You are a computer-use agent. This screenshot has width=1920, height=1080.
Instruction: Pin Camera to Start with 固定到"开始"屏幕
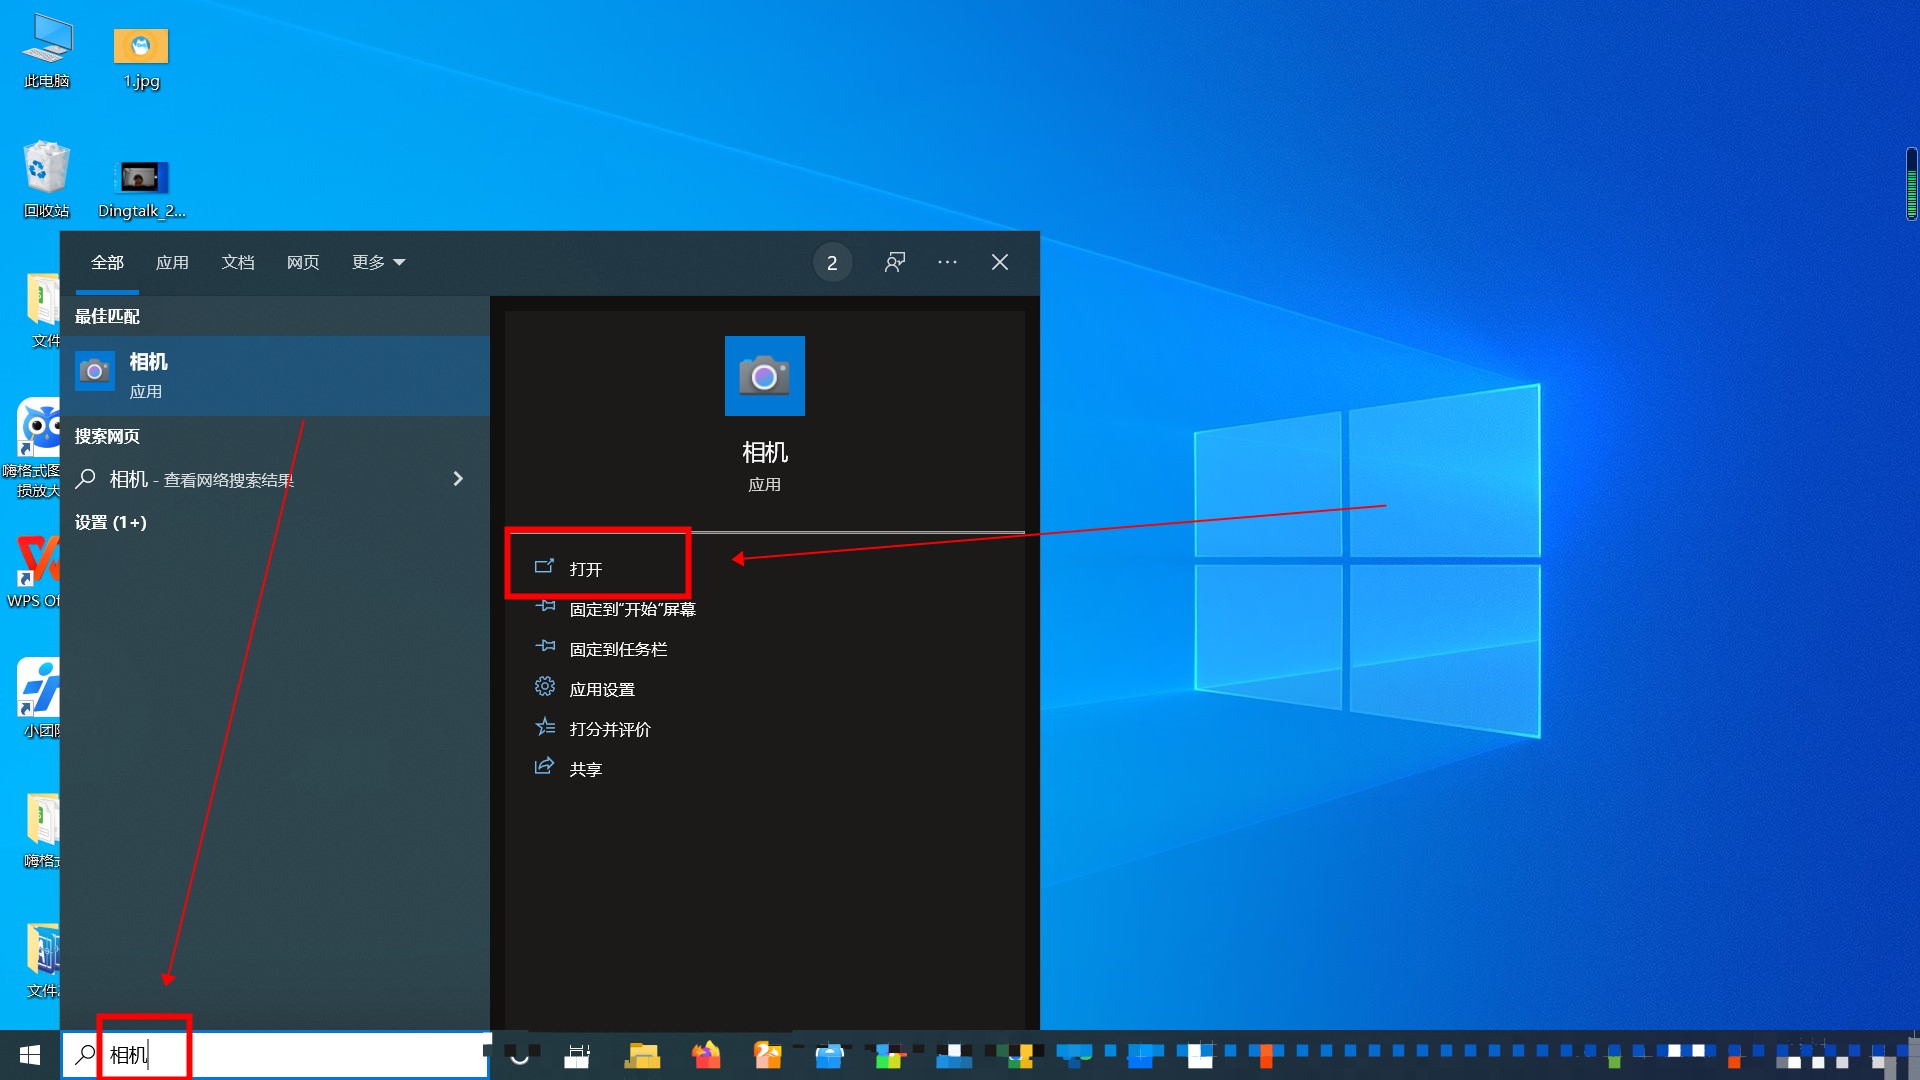[x=631, y=609]
